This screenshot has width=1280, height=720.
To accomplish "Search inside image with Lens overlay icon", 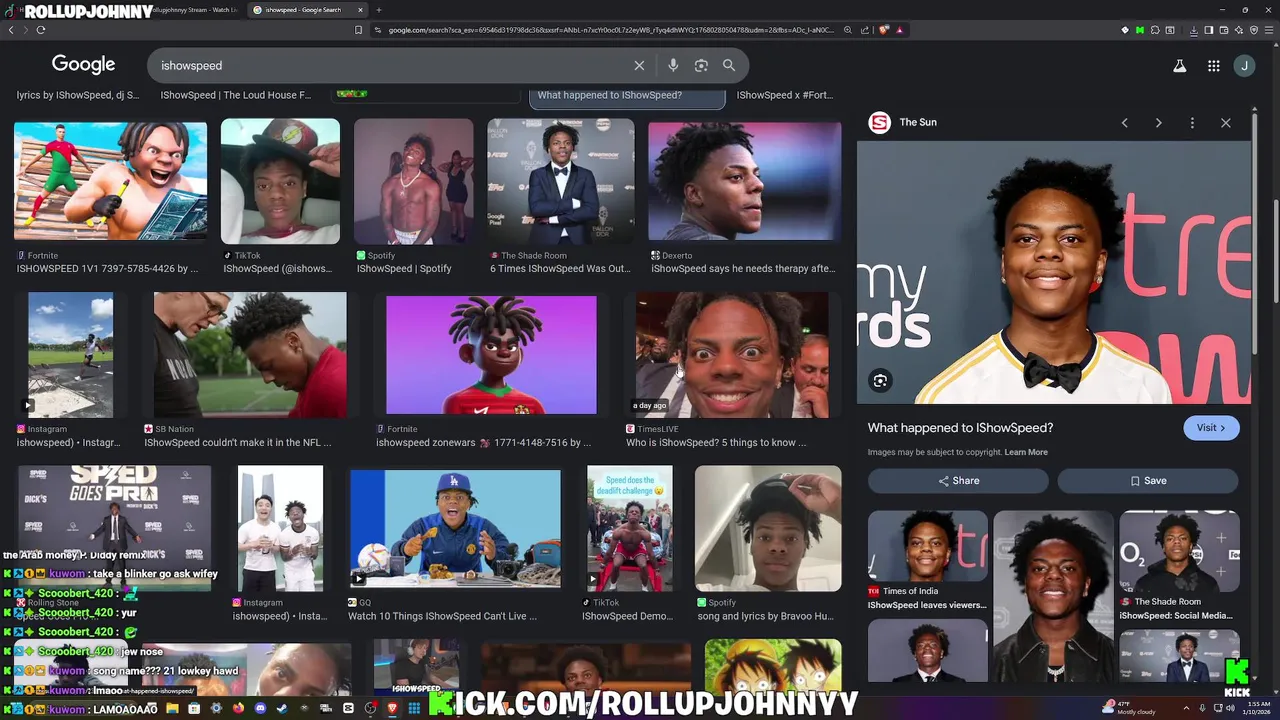I will click(880, 381).
